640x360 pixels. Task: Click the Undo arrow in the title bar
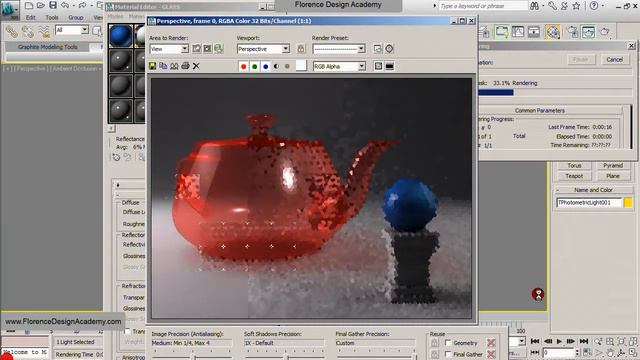[65, 5]
